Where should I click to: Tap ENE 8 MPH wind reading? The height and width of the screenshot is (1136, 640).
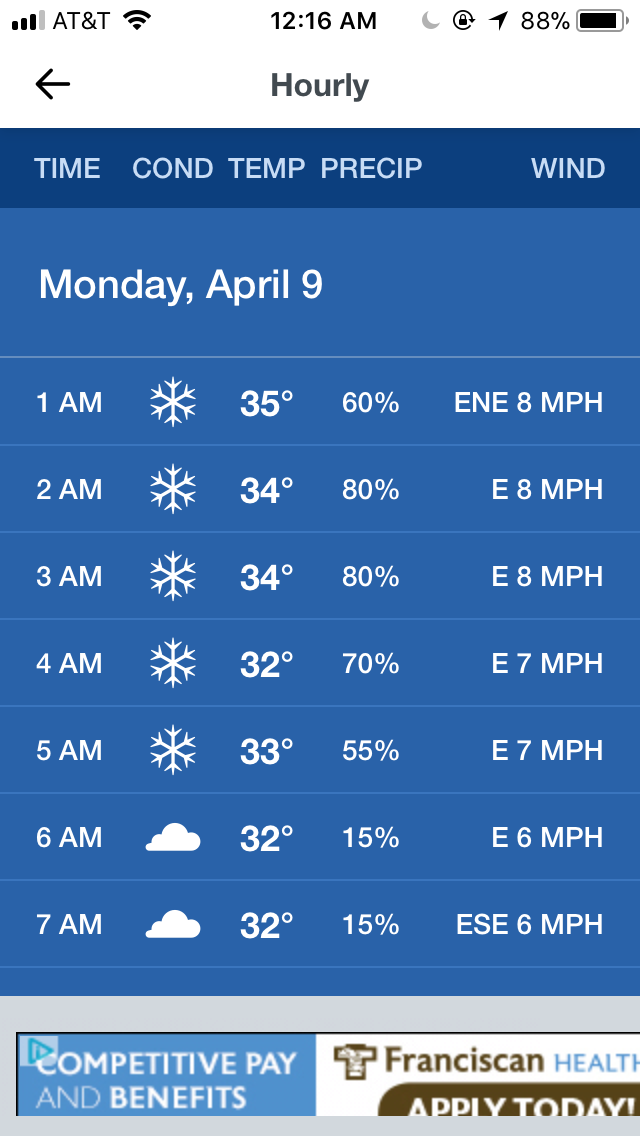pos(528,402)
